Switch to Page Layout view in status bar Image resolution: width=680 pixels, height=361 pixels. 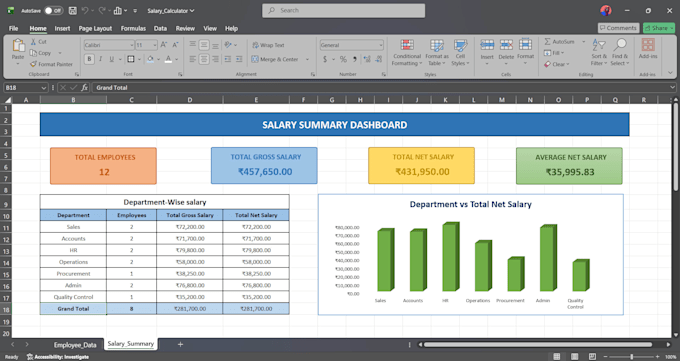(x=575, y=357)
